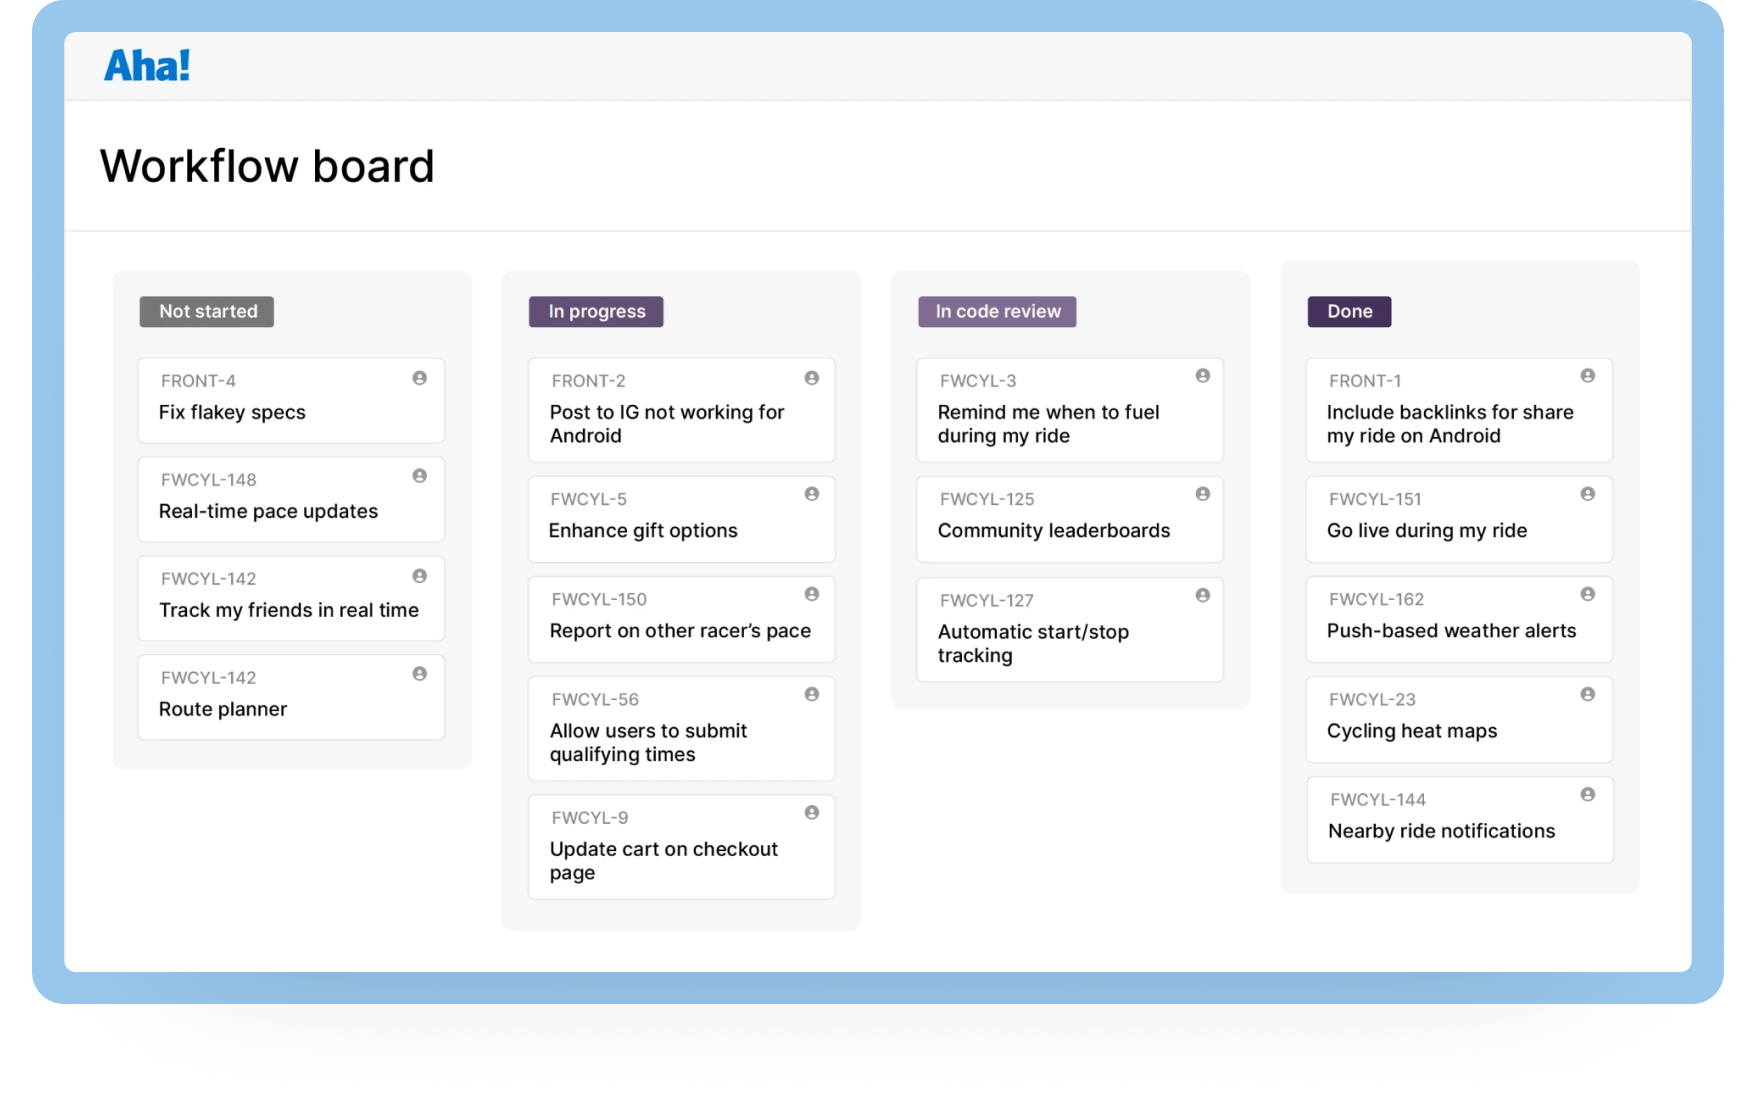This screenshot has height=1116, width=1756.
Task: Click assignee avatar on FRONT-4 card
Action: pos(420,378)
